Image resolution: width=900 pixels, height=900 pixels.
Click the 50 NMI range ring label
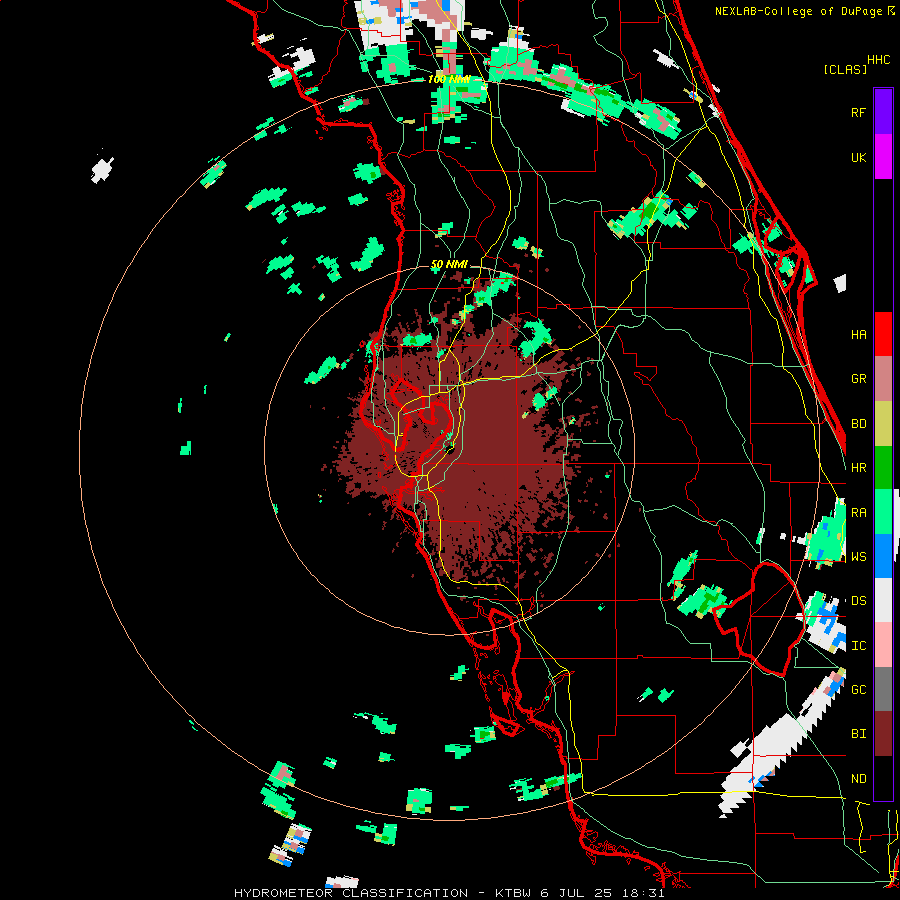coord(449,264)
